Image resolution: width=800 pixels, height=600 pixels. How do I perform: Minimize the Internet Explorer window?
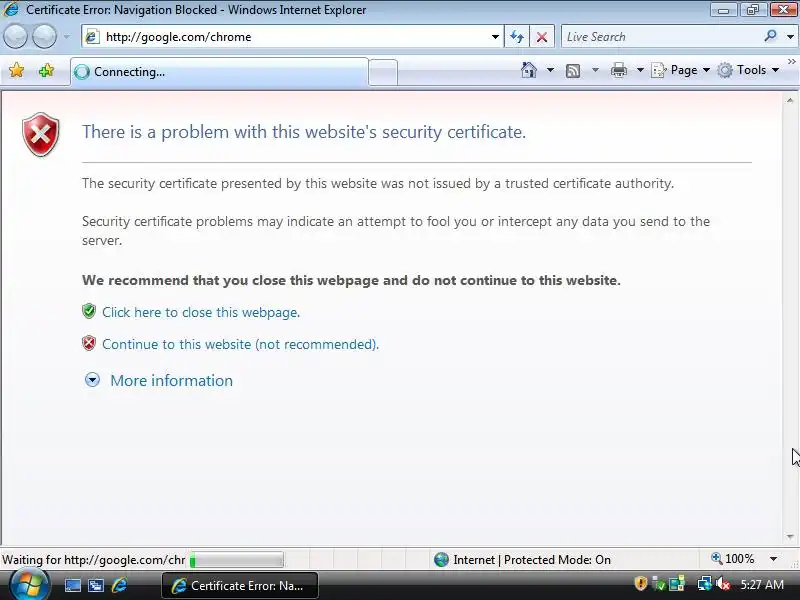pyautogui.click(x=723, y=10)
